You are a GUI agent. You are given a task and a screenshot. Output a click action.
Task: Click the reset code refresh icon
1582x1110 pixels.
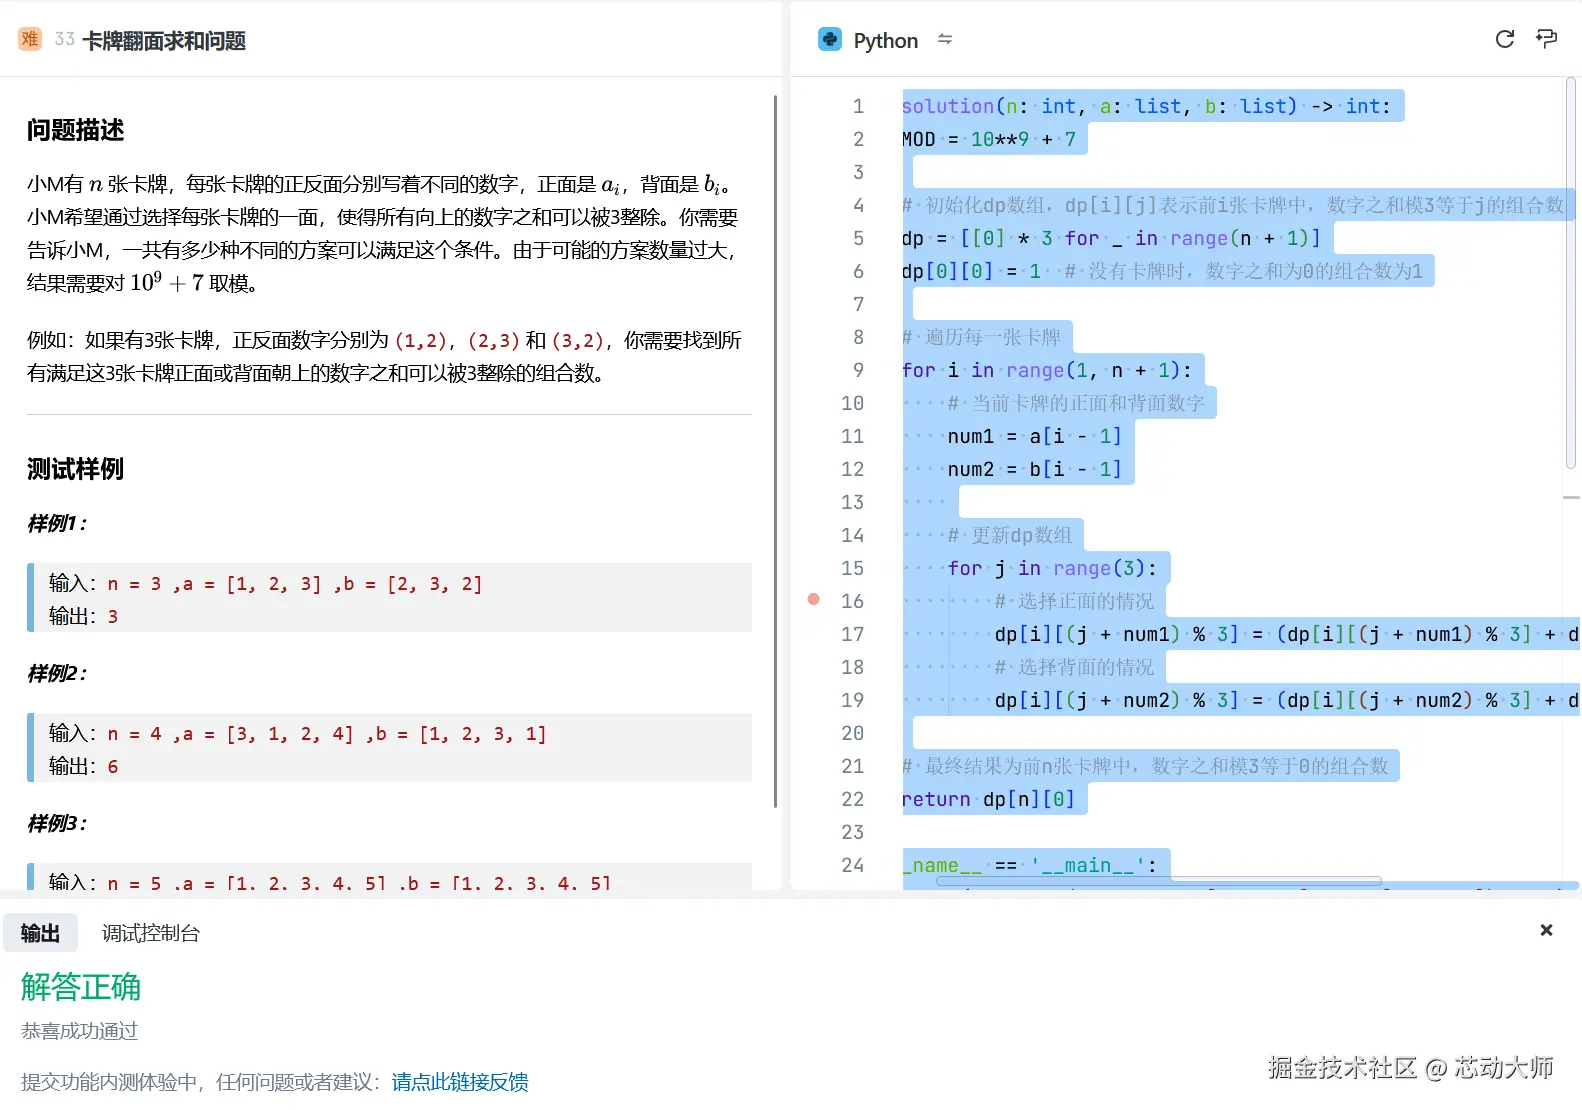(x=1504, y=39)
